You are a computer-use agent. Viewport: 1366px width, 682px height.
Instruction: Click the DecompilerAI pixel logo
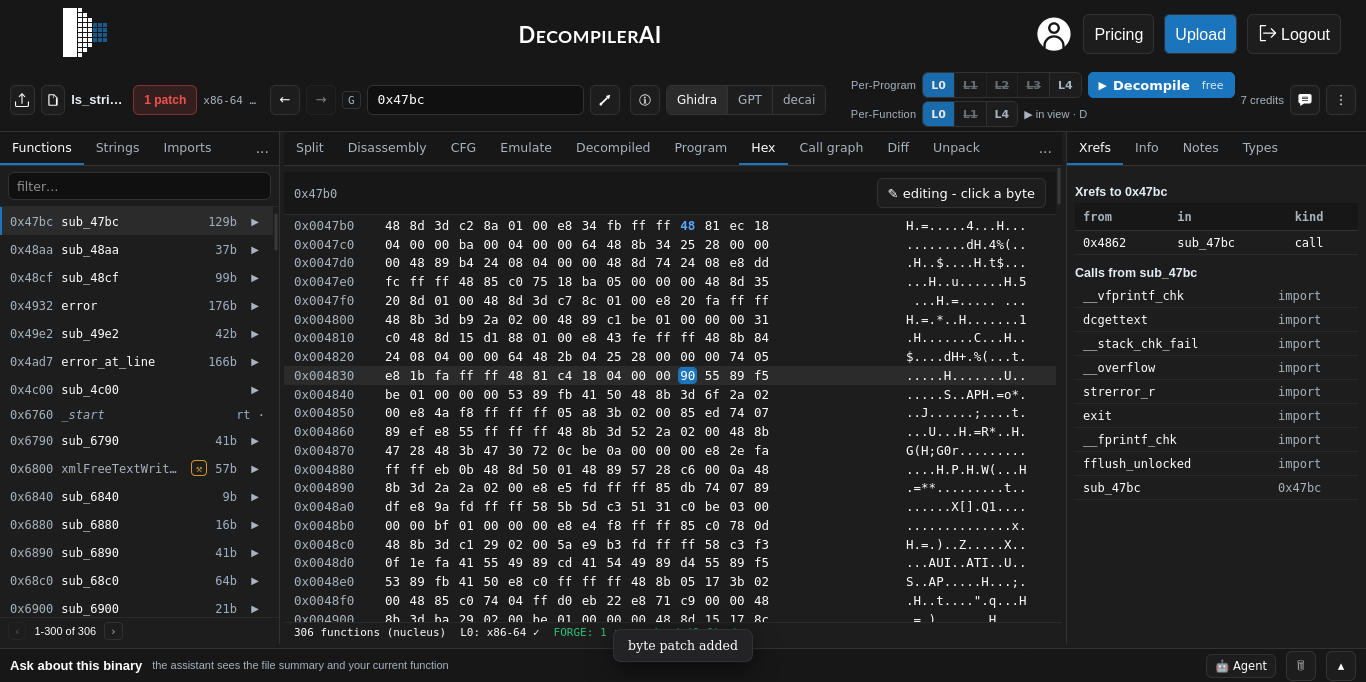click(x=85, y=33)
